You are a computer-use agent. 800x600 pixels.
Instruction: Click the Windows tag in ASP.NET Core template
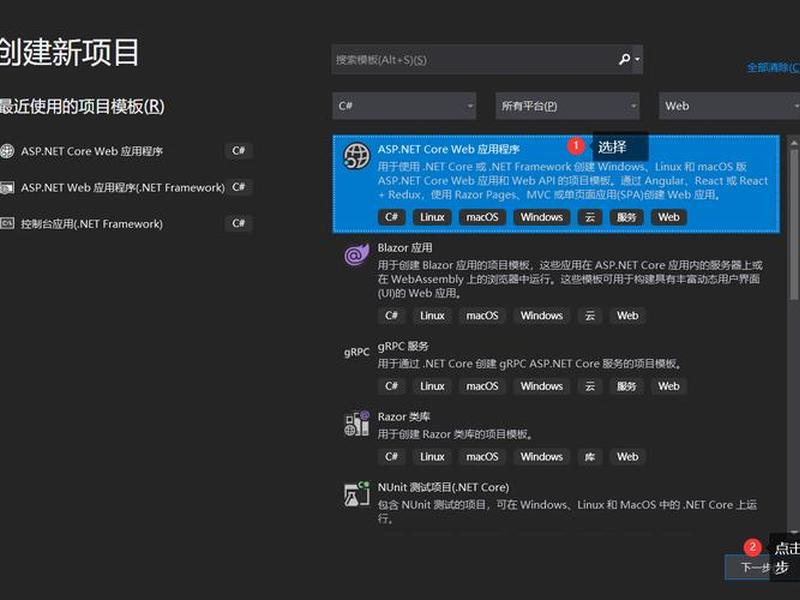[x=541, y=217]
